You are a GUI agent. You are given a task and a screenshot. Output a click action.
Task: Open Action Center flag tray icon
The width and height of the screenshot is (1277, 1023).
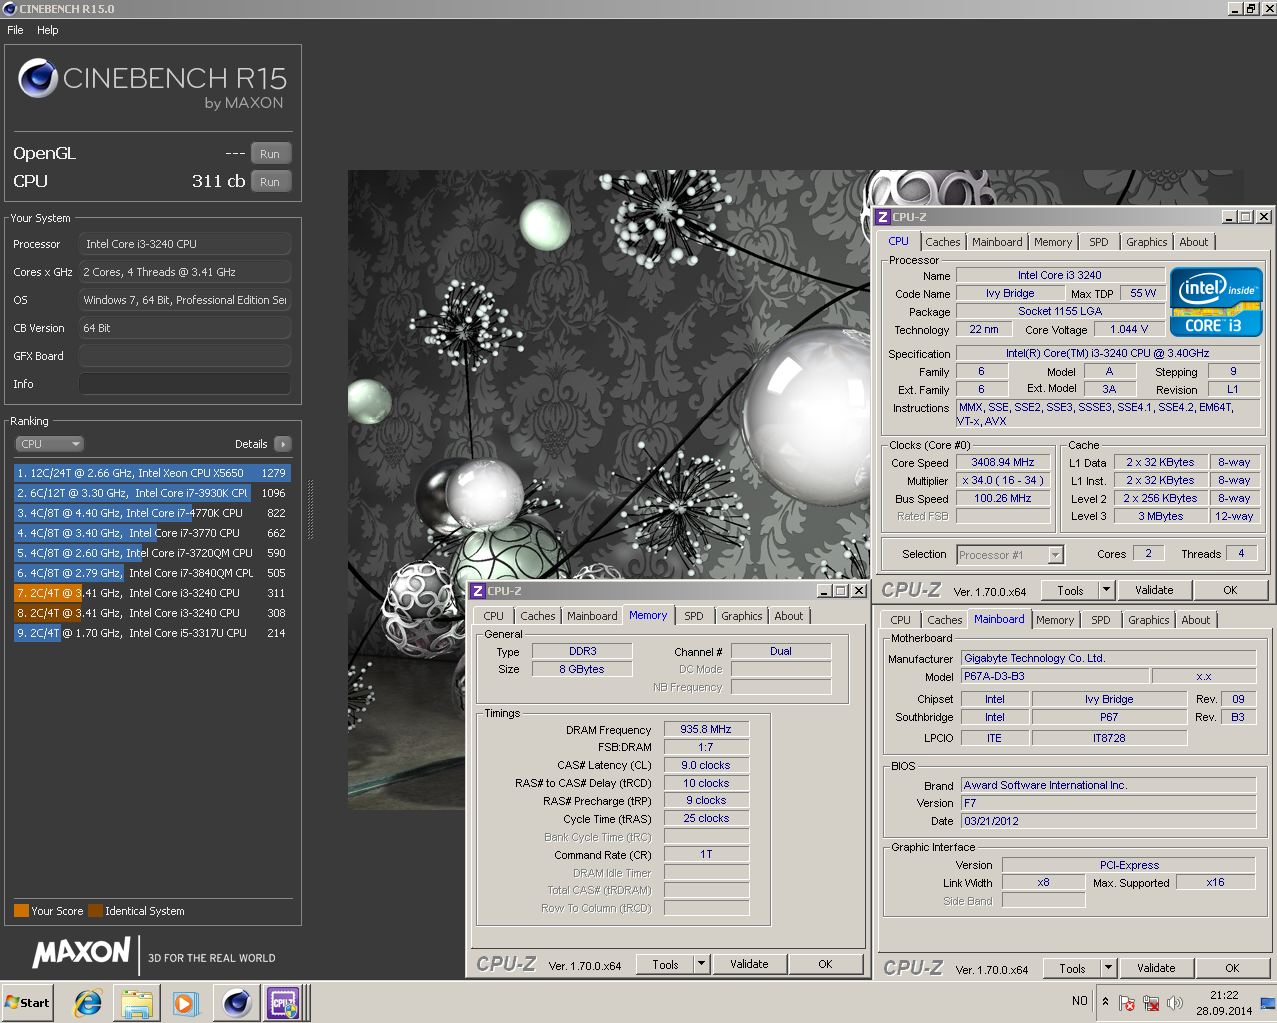(1127, 1002)
